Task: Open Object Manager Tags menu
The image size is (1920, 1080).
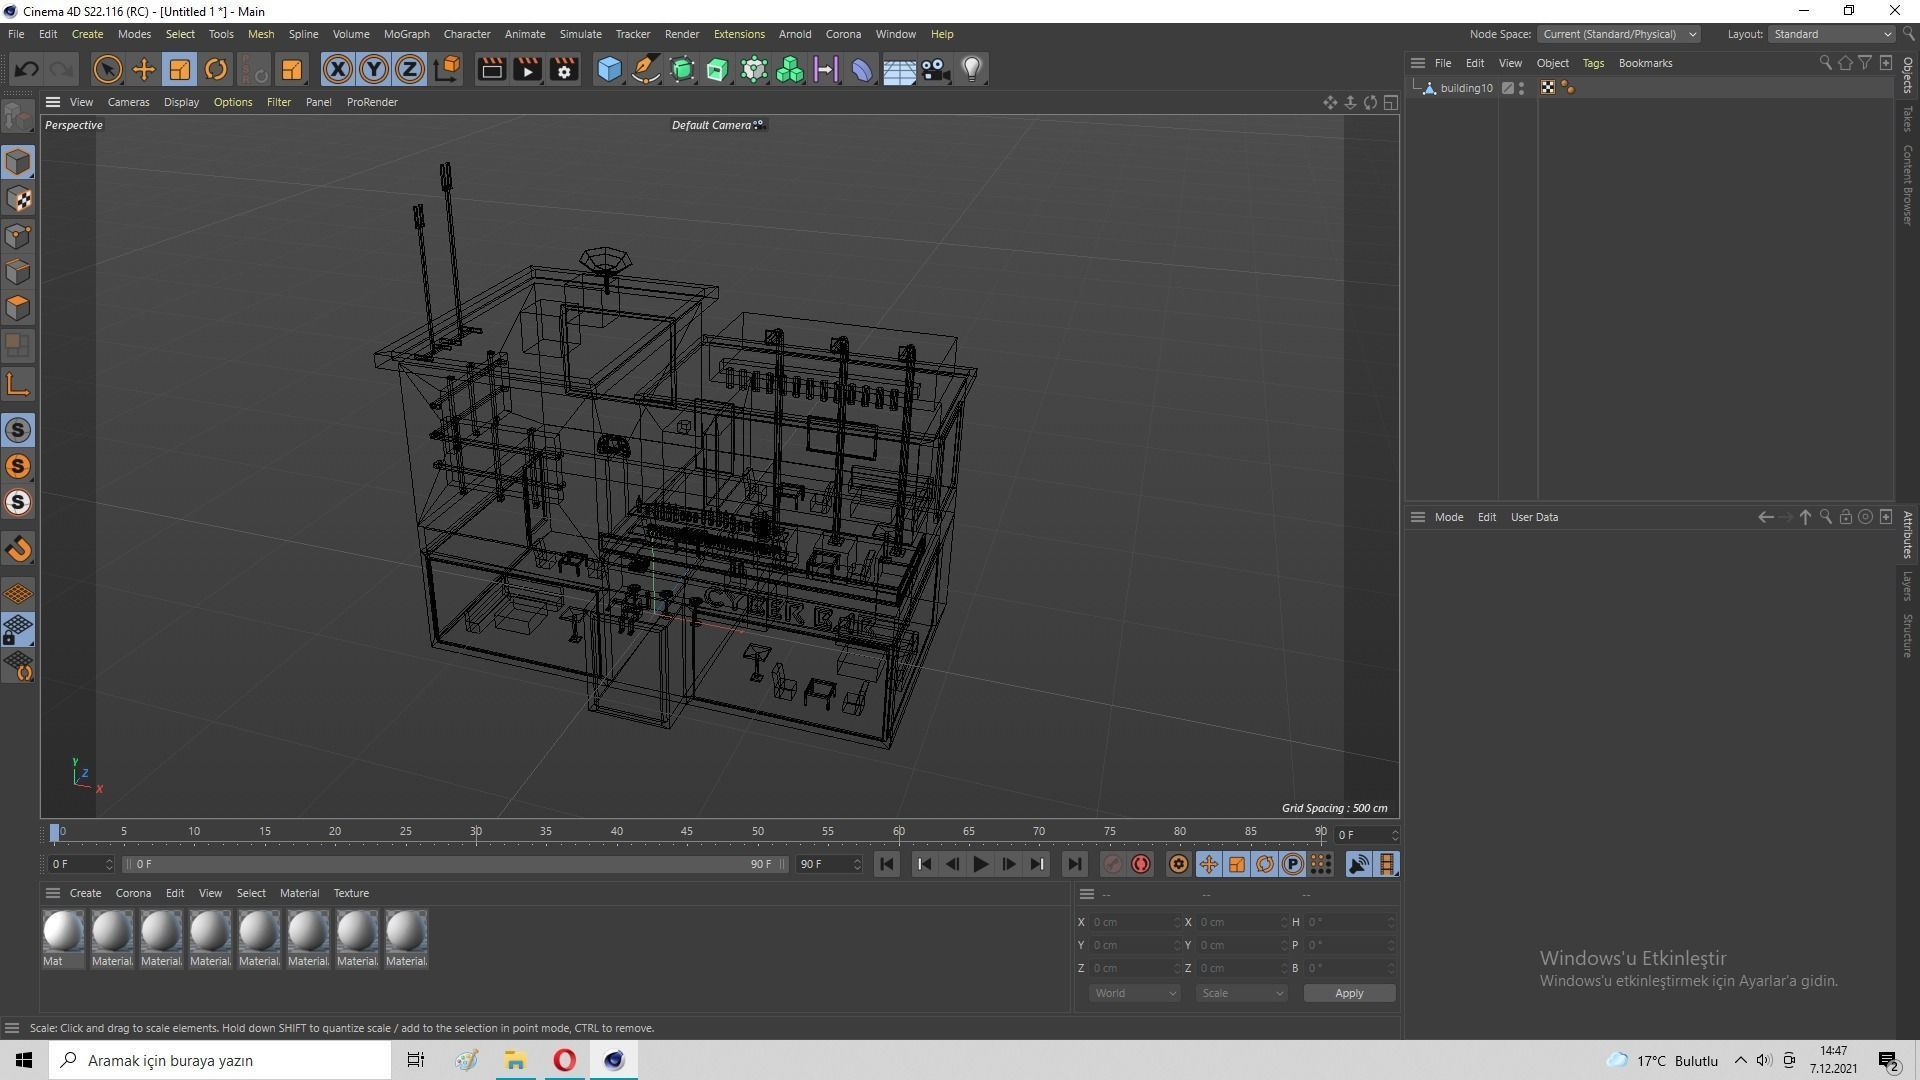Action: pyautogui.click(x=1593, y=63)
